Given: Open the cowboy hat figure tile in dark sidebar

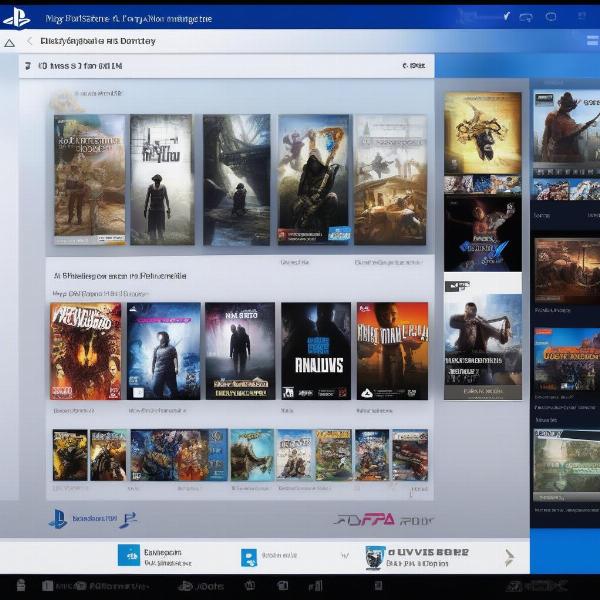Looking at the screenshot, I should [x=566, y=132].
